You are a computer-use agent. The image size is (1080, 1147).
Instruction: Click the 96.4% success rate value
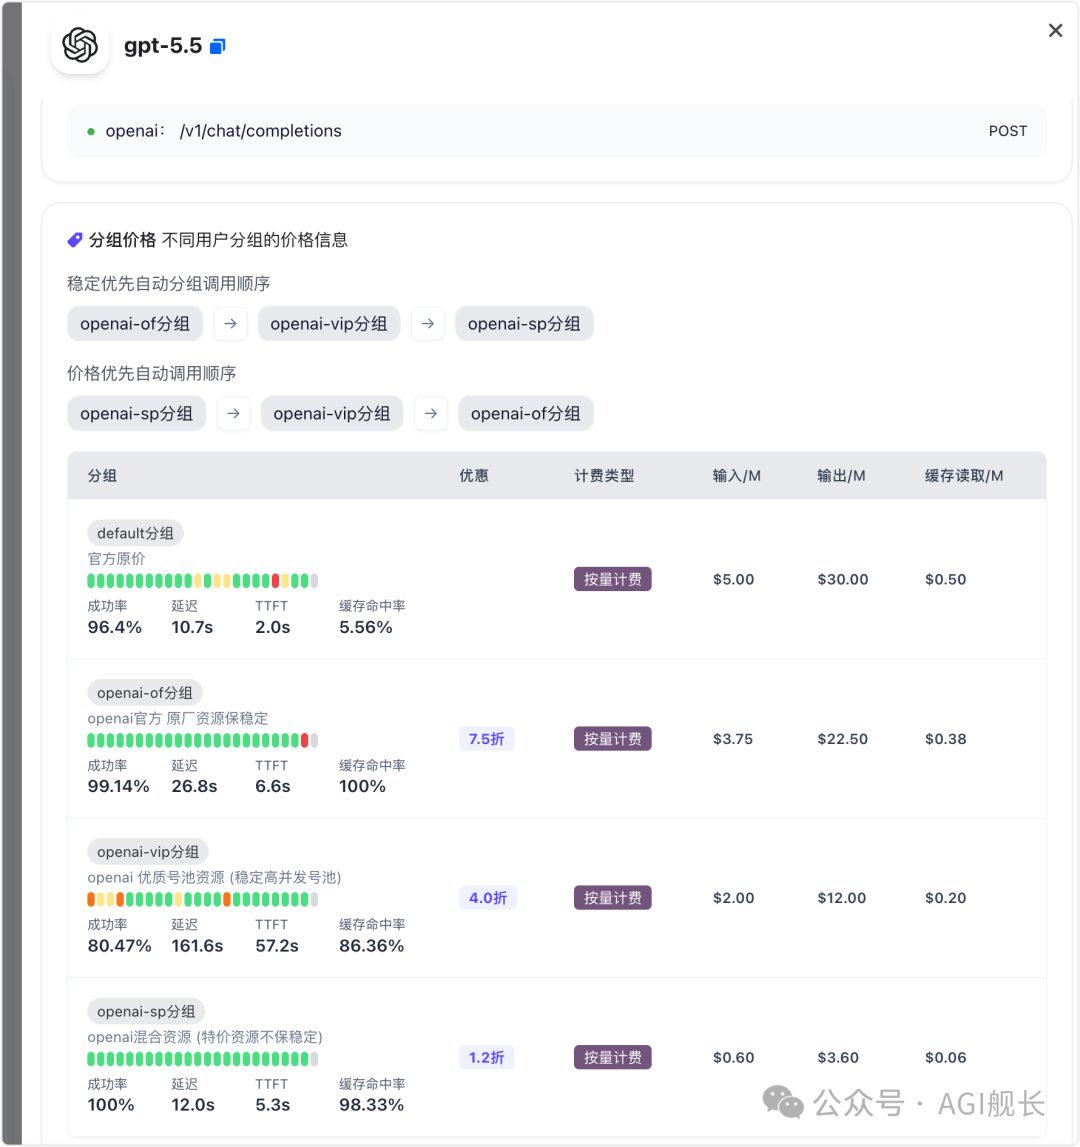[x=115, y=628]
